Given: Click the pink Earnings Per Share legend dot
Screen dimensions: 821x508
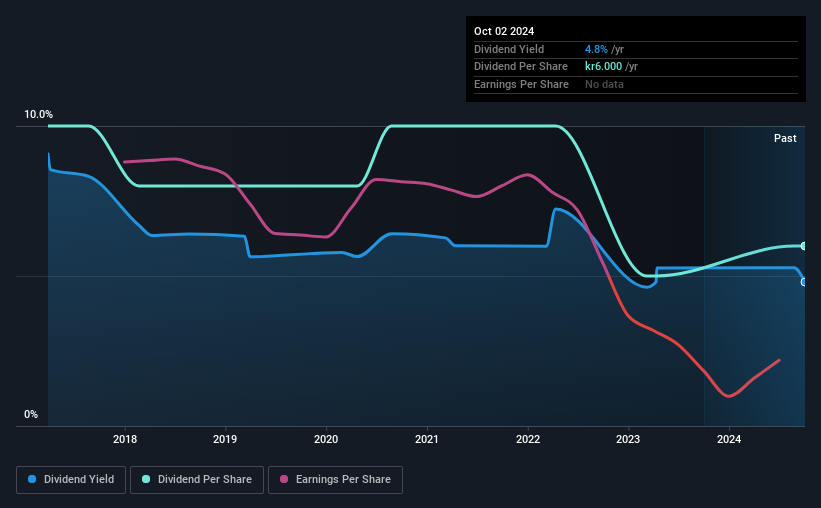Looking at the screenshot, I should pyautogui.click(x=284, y=479).
